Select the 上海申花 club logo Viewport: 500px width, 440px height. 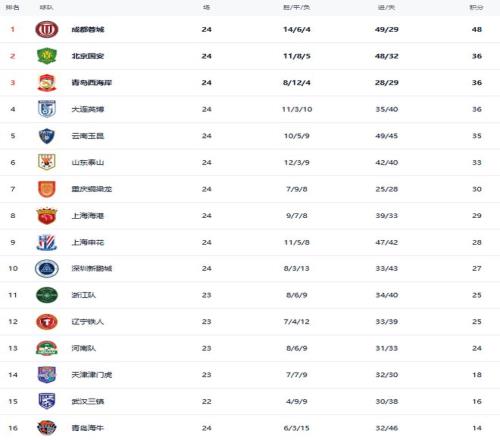pyautogui.click(x=47, y=242)
